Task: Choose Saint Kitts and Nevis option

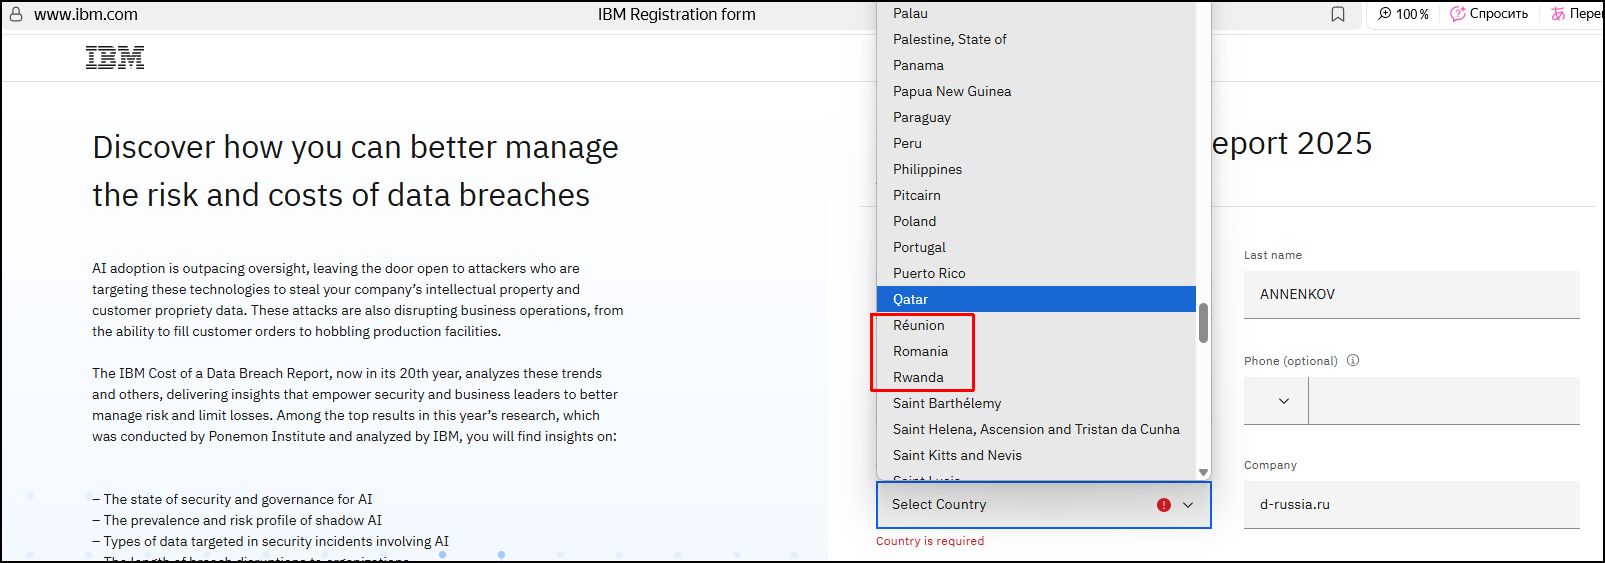Action: tap(957, 455)
